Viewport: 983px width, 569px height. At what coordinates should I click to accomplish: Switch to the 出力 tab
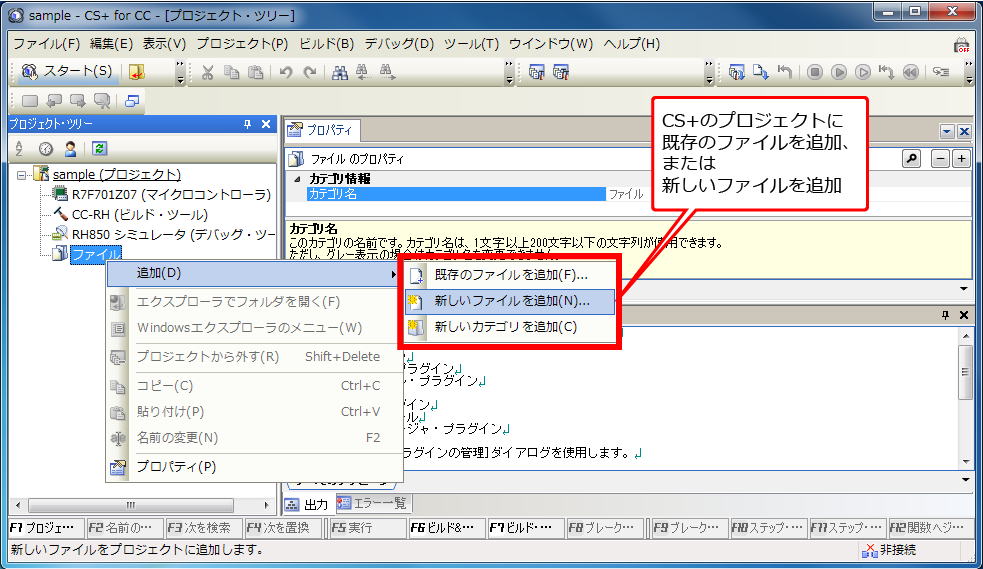[307, 504]
